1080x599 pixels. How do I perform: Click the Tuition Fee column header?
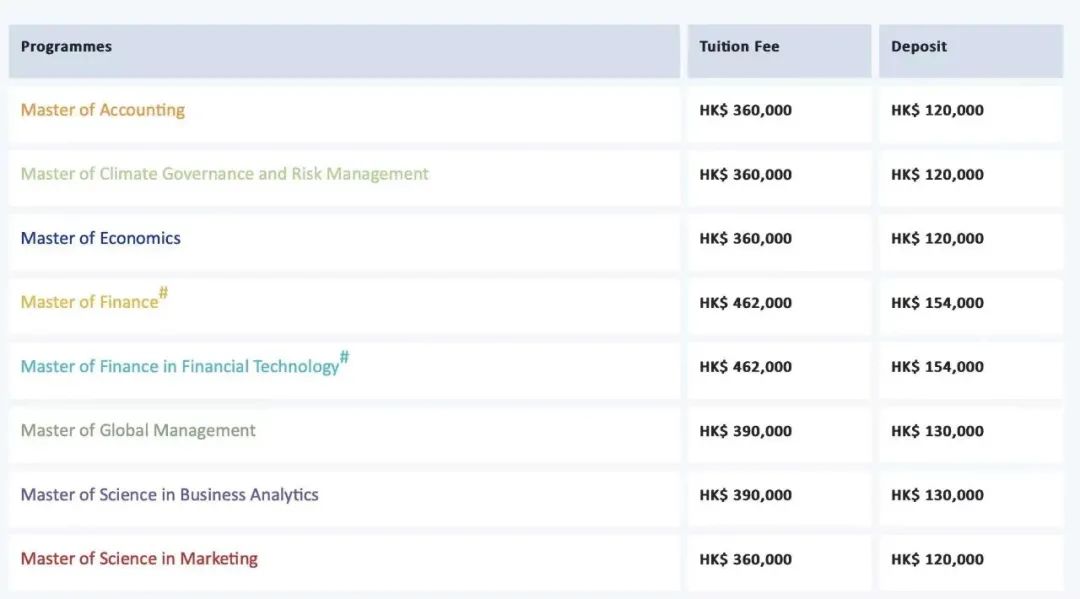coord(739,47)
